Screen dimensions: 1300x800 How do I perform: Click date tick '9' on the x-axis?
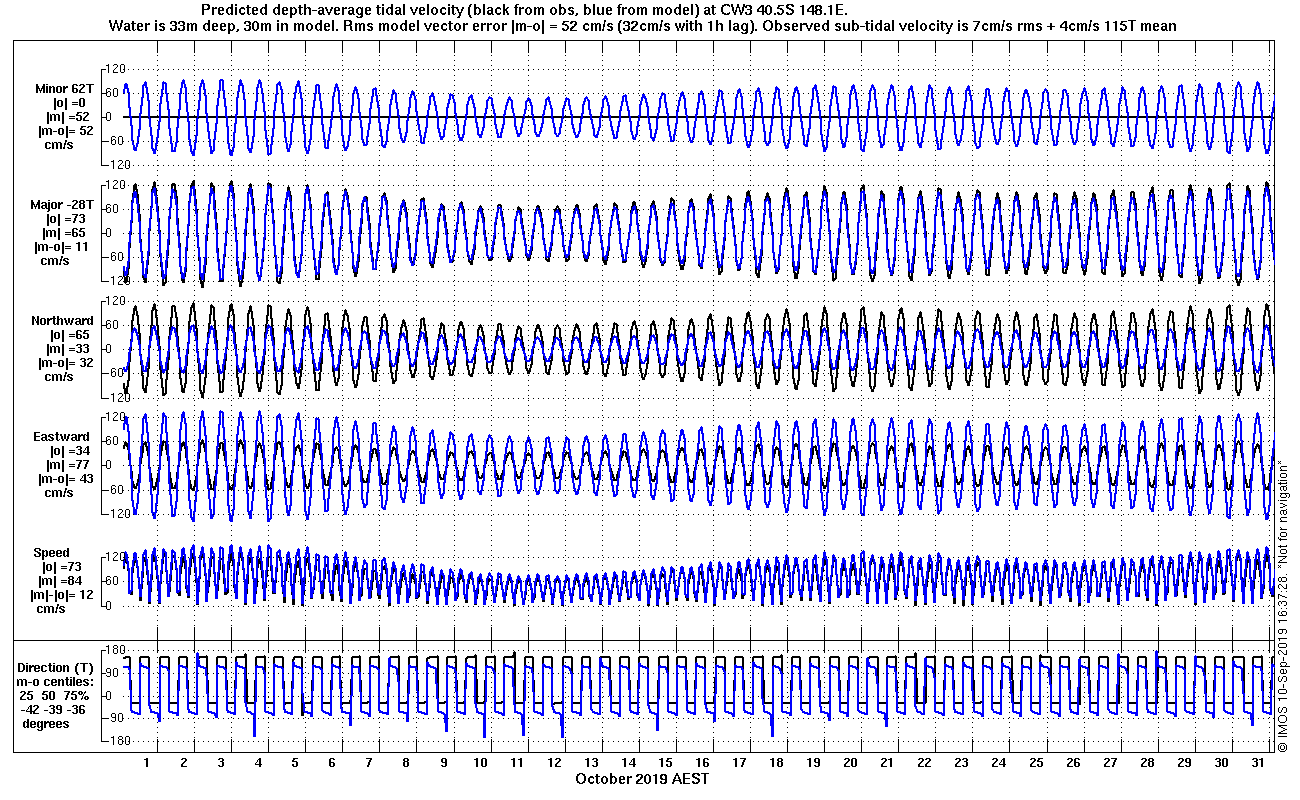443,763
